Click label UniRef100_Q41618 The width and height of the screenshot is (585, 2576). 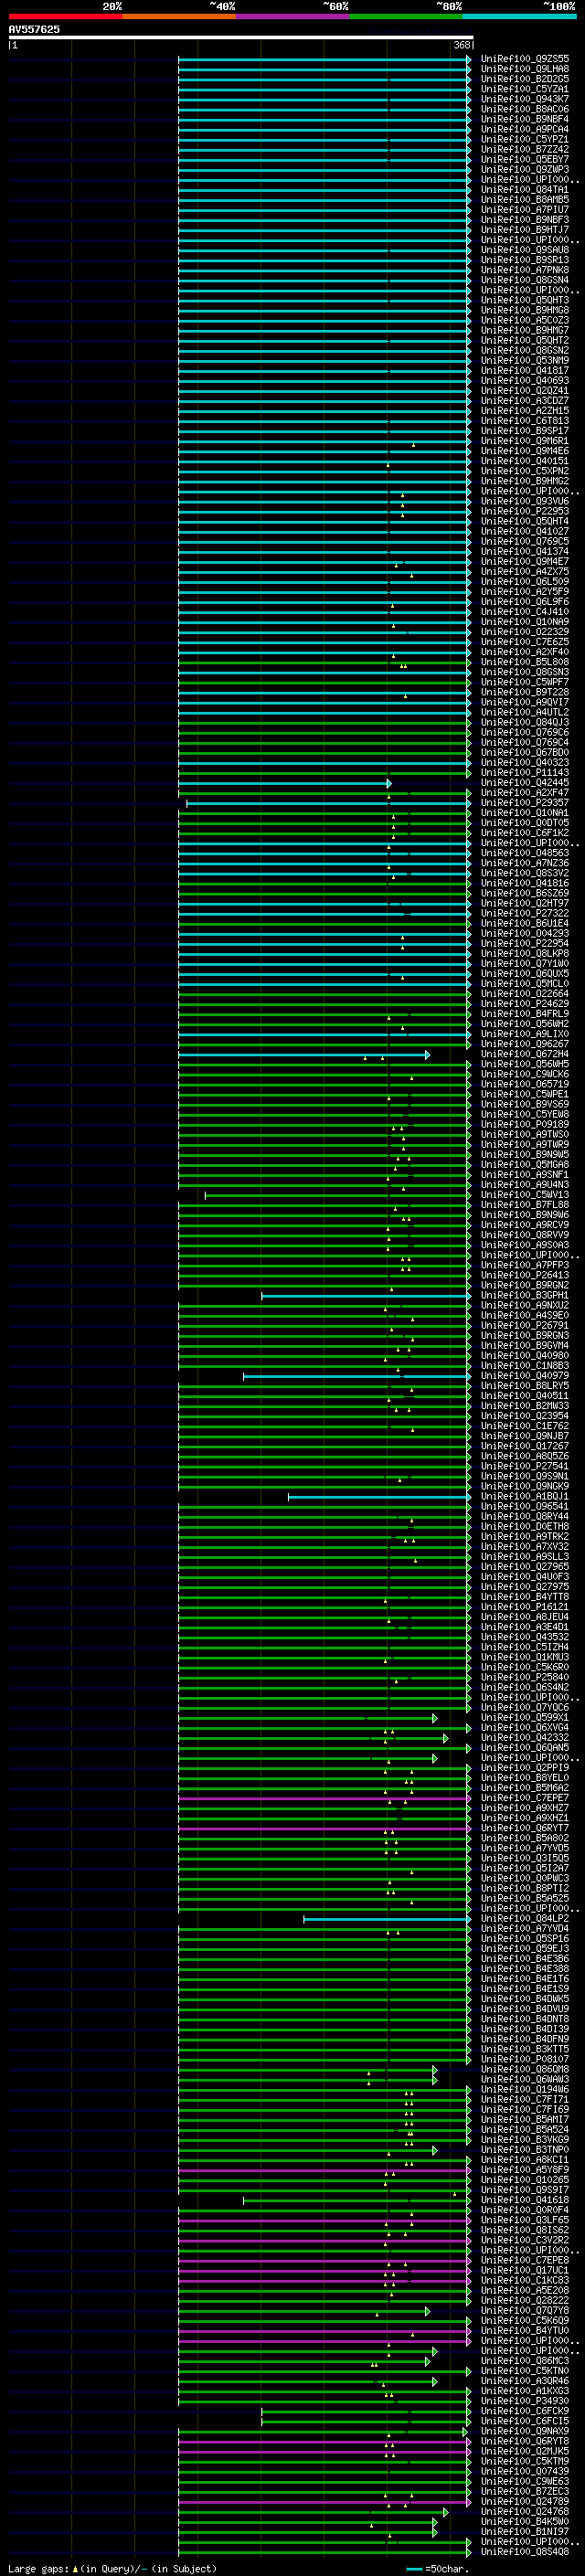(x=525, y=2199)
